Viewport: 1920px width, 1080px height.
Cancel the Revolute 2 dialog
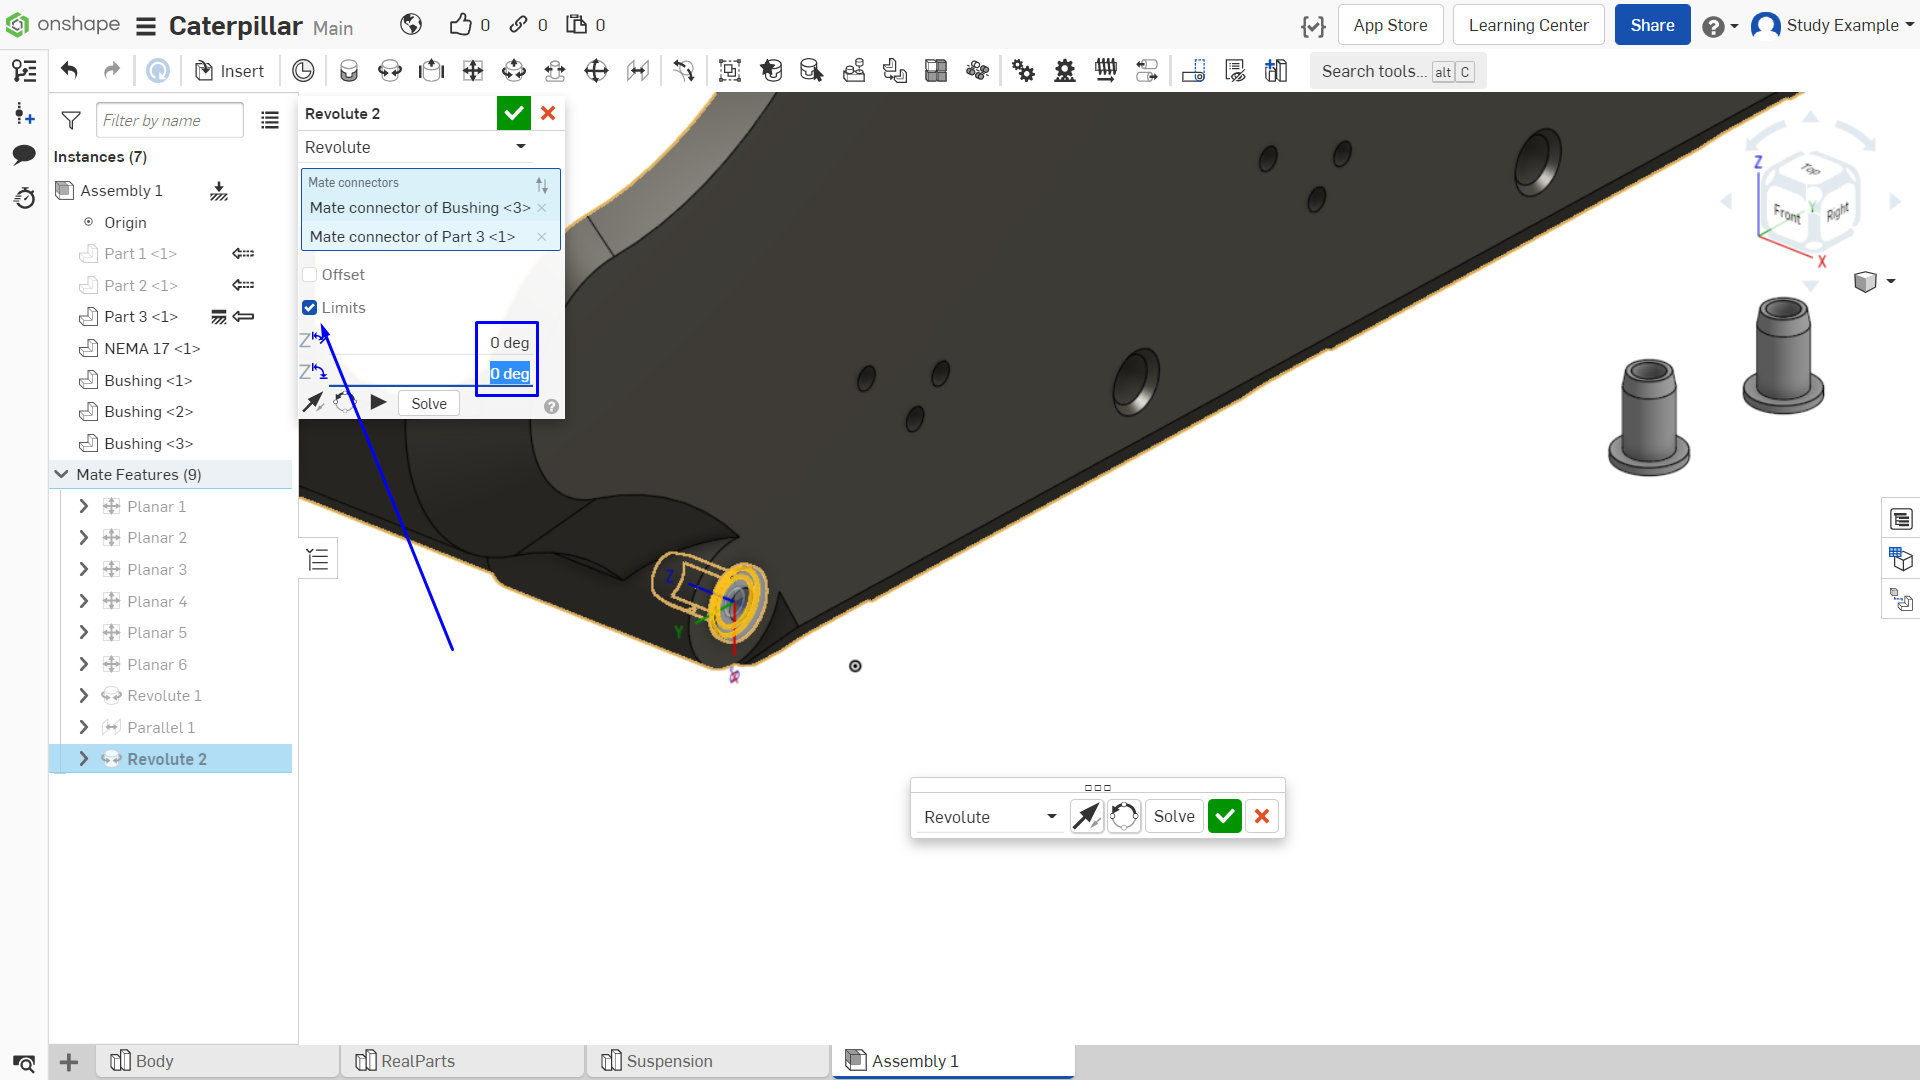(x=548, y=113)
